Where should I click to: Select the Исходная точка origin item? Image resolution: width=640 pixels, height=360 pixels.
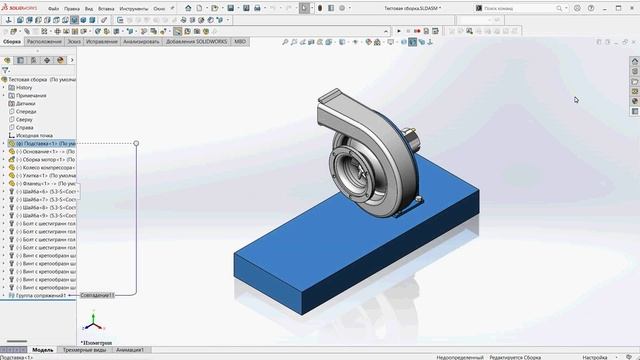34,136
